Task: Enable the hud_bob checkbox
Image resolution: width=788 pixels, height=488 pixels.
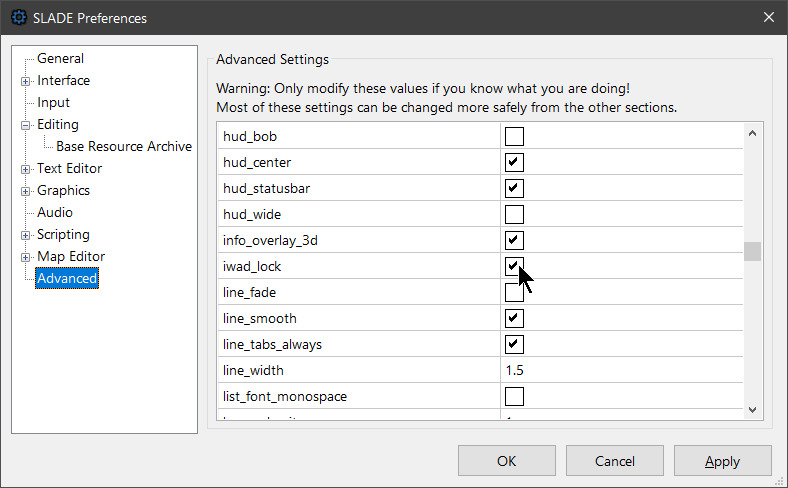Action: click(x=514, y=136)
